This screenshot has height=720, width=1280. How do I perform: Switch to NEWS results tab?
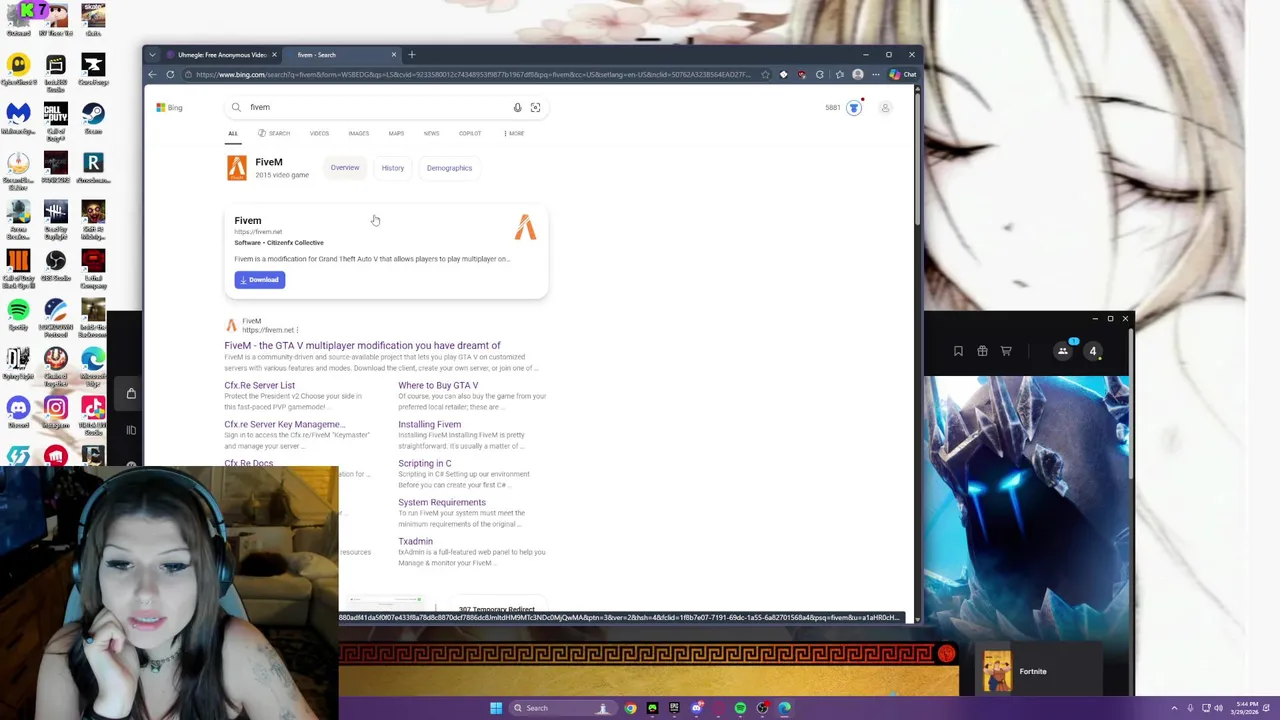(431, 133)
